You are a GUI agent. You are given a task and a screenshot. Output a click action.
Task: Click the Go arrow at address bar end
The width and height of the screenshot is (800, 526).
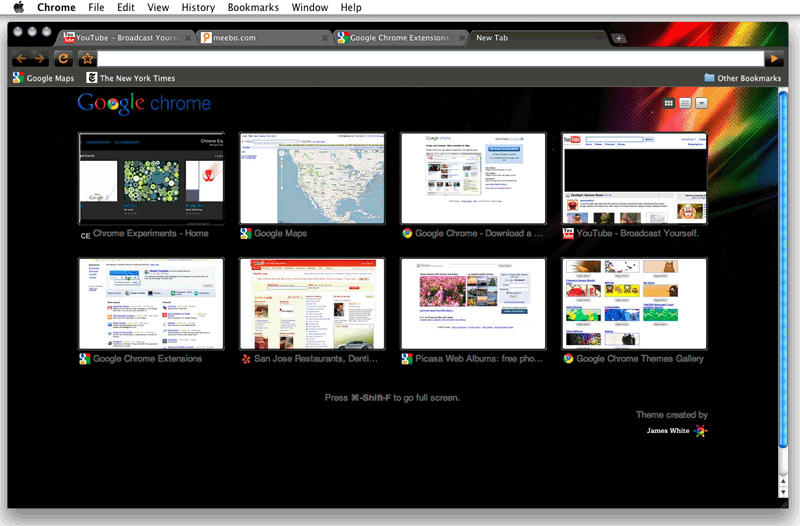click(x=774, y=59)
